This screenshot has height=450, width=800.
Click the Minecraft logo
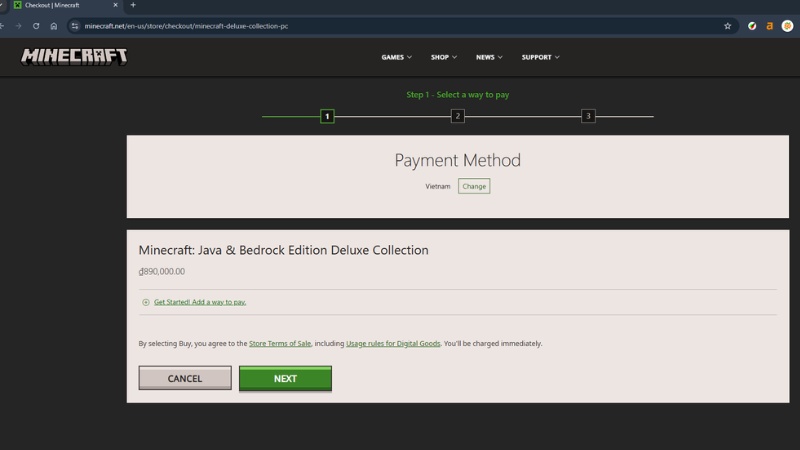pyautogui.click(x=74, y=56)
